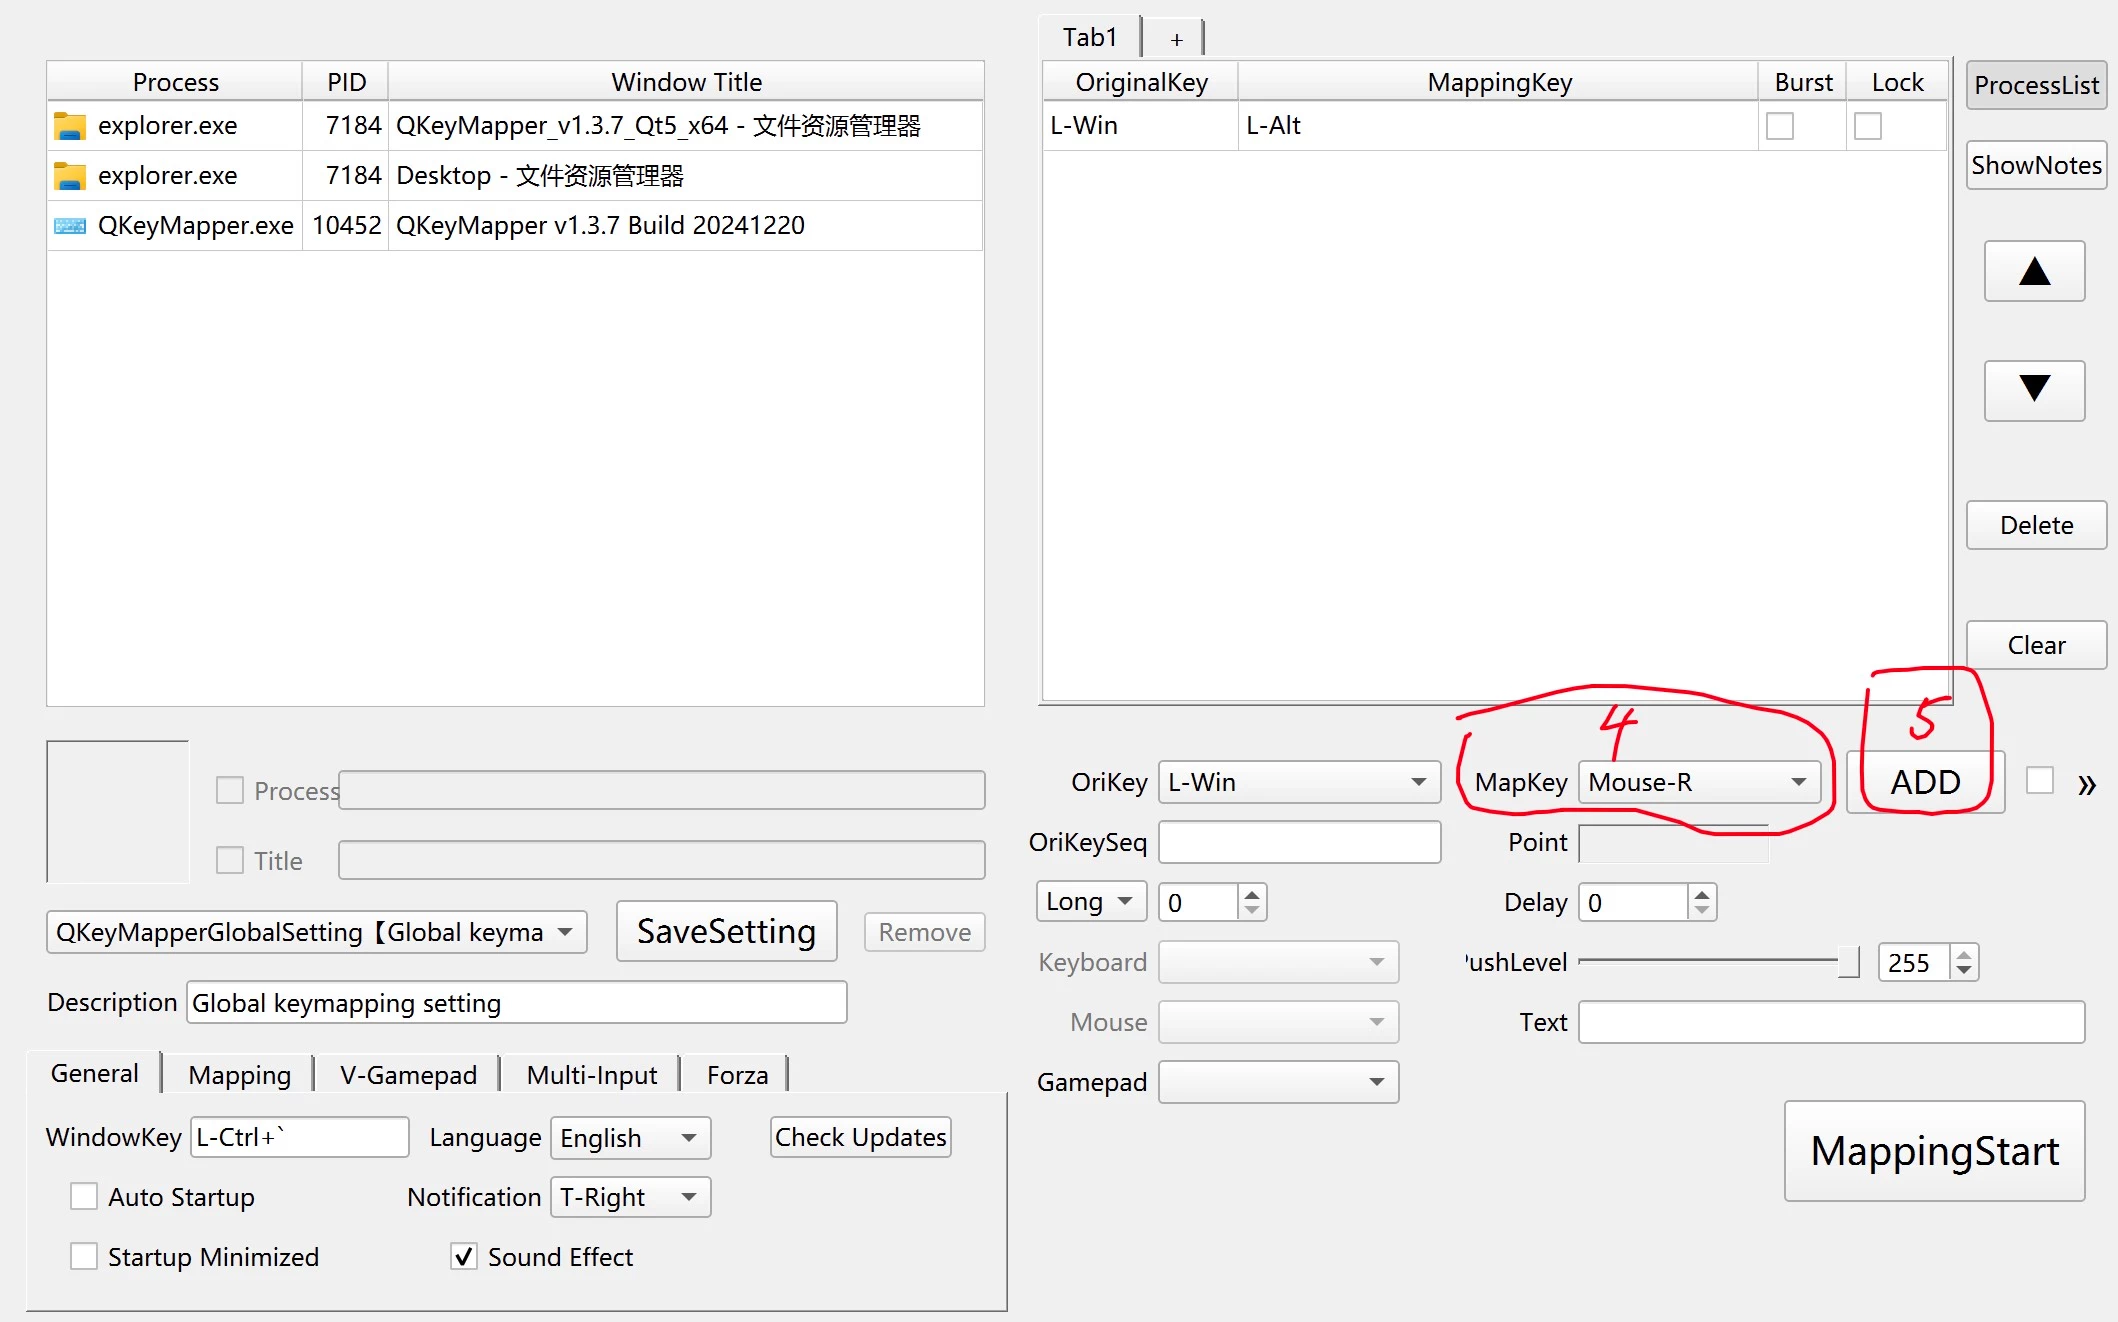2118x1322 pixels.
Task: Toggle the Lock checkbox for L-Win mapping
Action: pos(1867,126)
